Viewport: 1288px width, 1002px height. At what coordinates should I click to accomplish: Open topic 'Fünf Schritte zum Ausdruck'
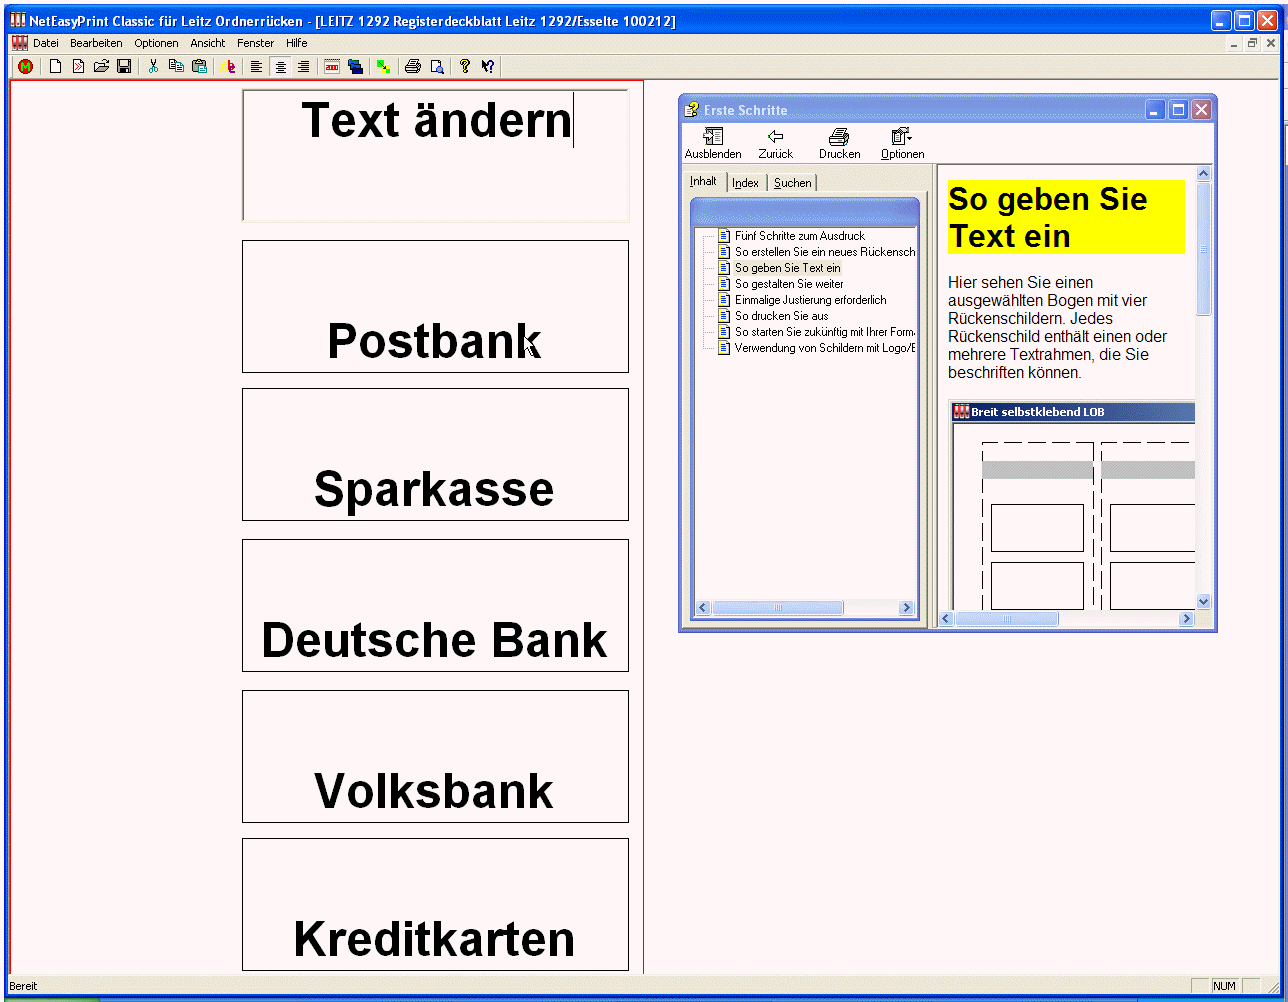click(800, 236)
